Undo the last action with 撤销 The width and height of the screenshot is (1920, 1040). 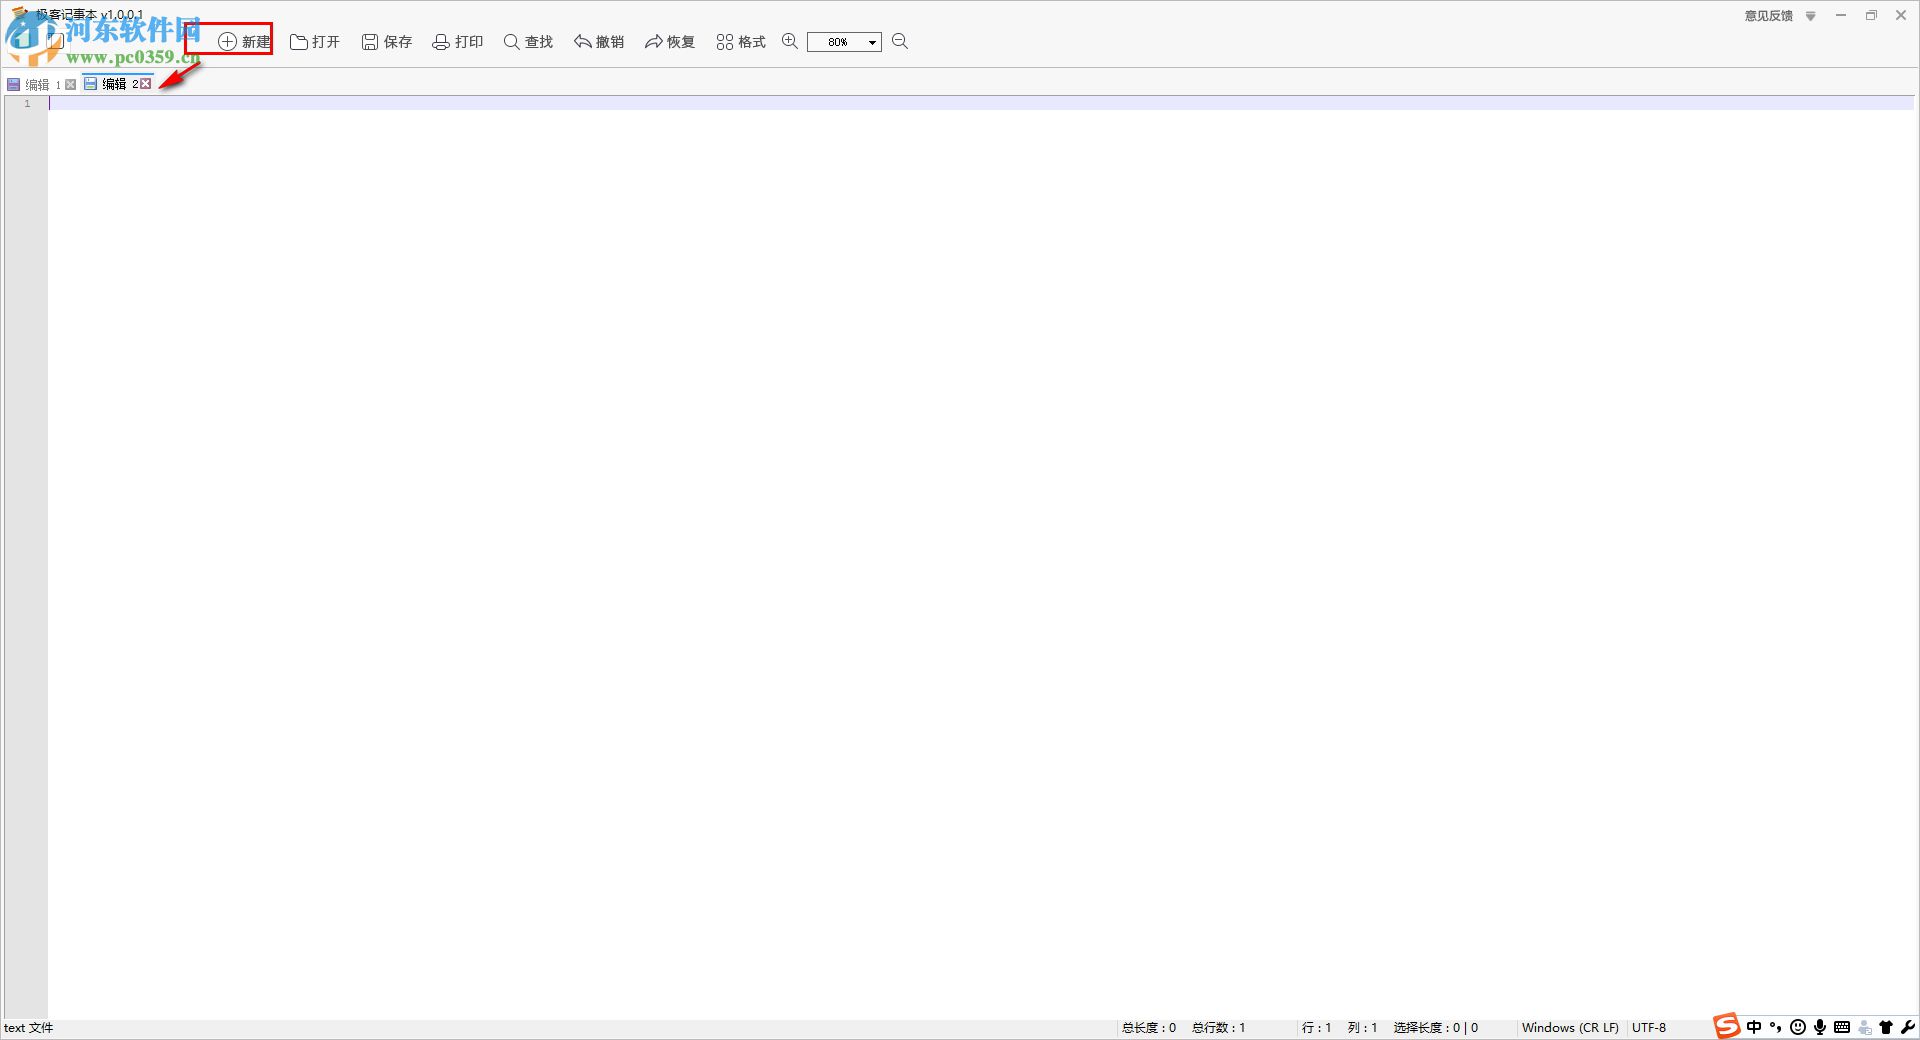(x=599, y=41)
